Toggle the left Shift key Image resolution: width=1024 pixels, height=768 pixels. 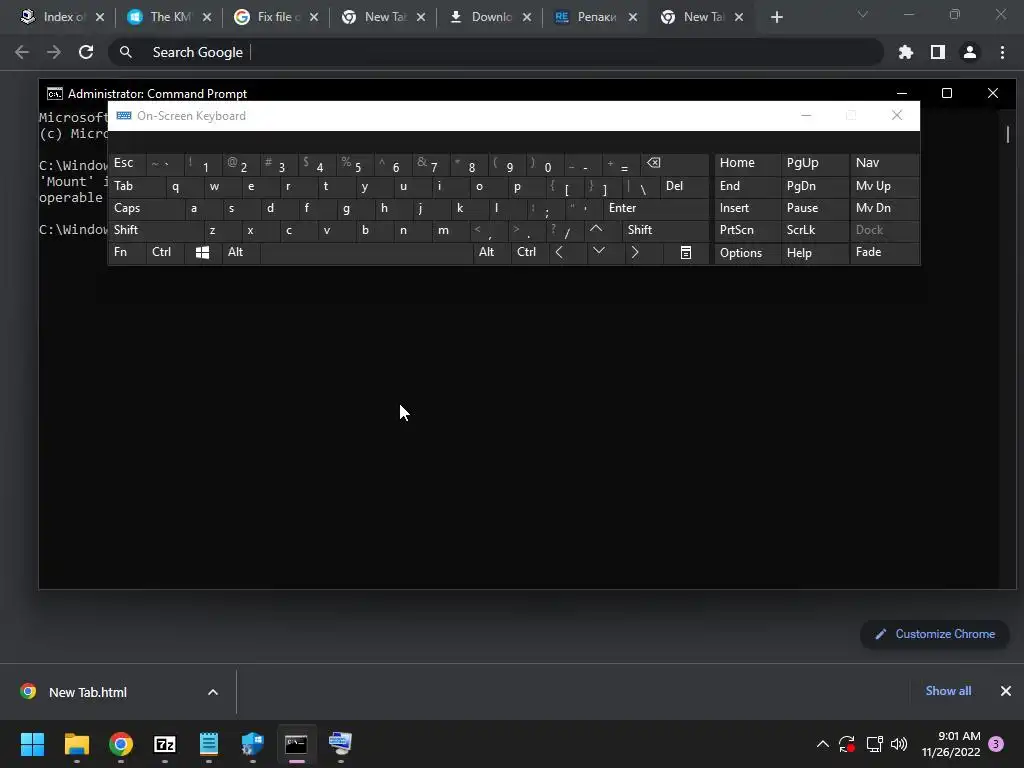point(156,230)
